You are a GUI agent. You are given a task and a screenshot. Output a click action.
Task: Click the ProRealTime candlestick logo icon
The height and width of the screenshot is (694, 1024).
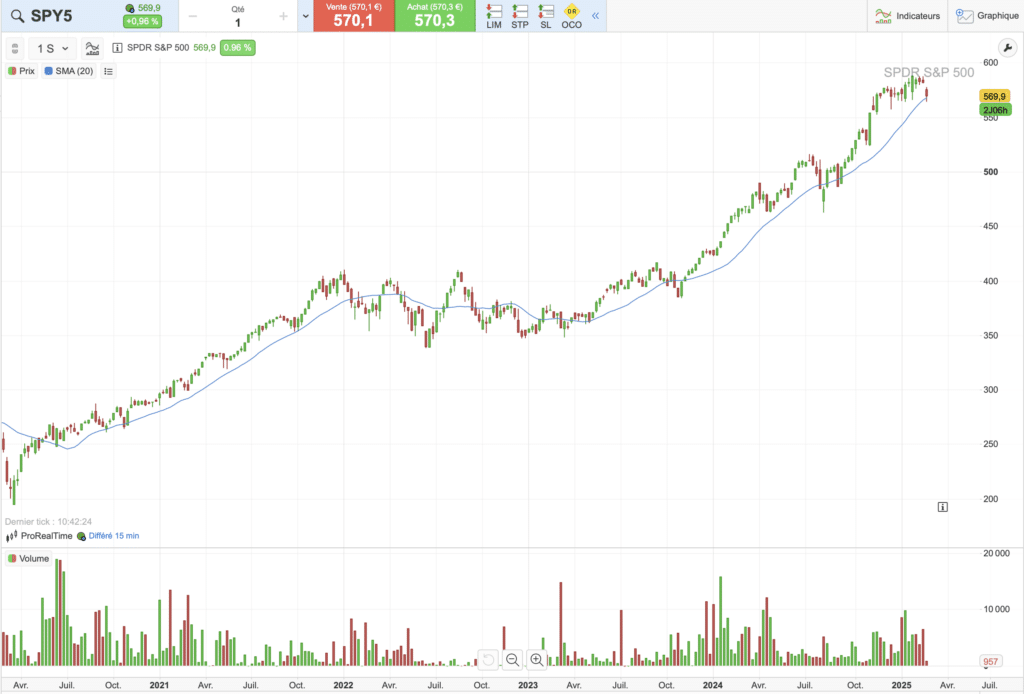pyautogui.click(x=11, y=536)
